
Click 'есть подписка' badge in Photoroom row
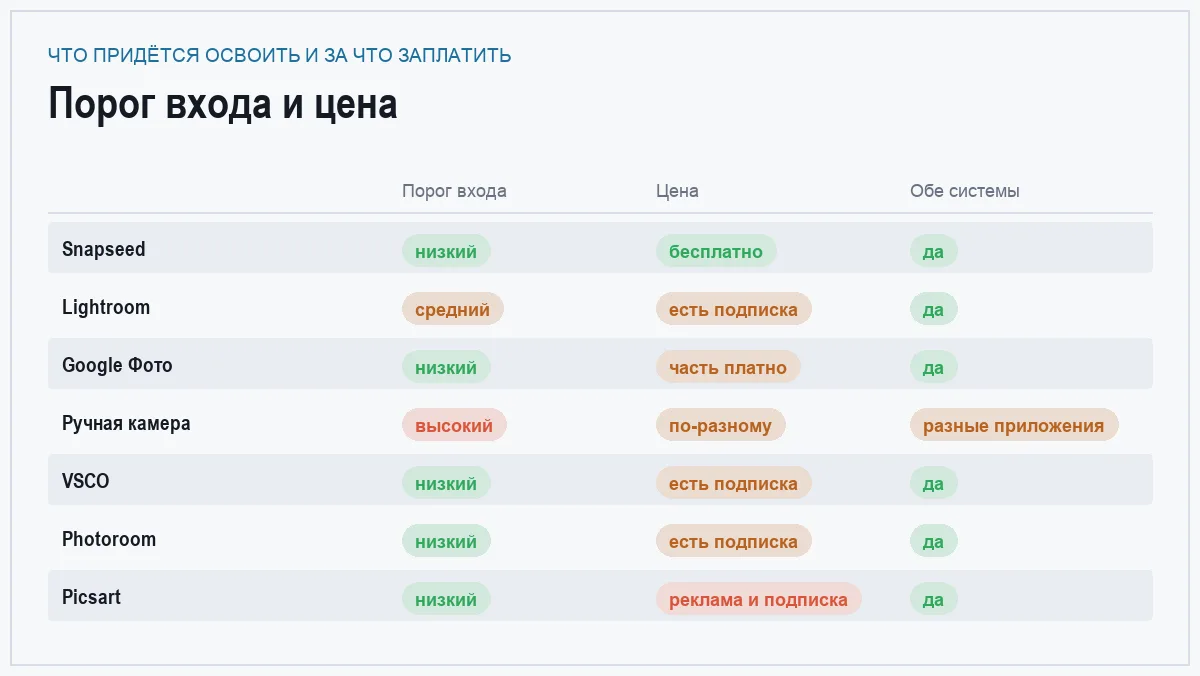pos(734,541)
